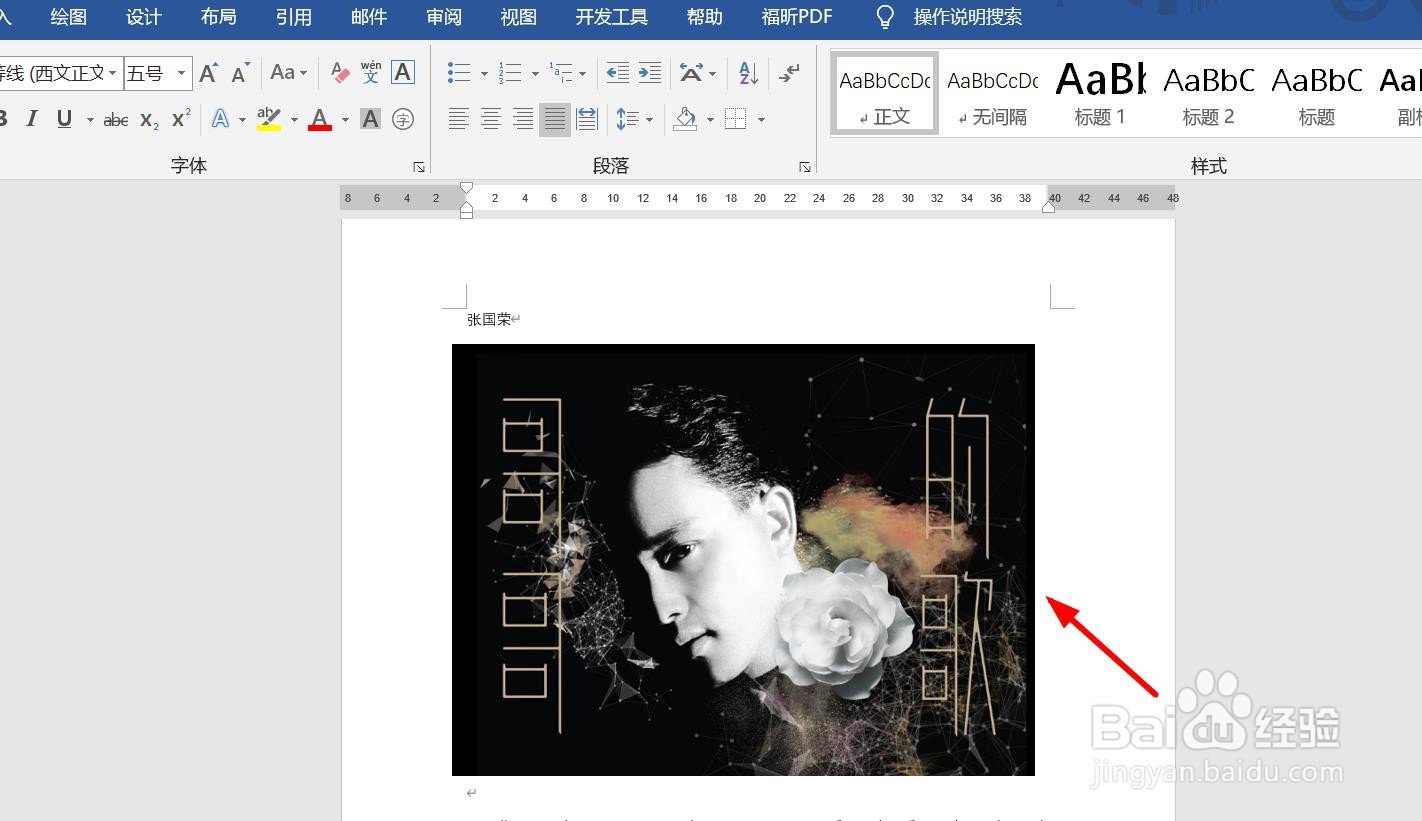
Task: Select the yellow text highlight swatch
Action: (x=268, y=118)
